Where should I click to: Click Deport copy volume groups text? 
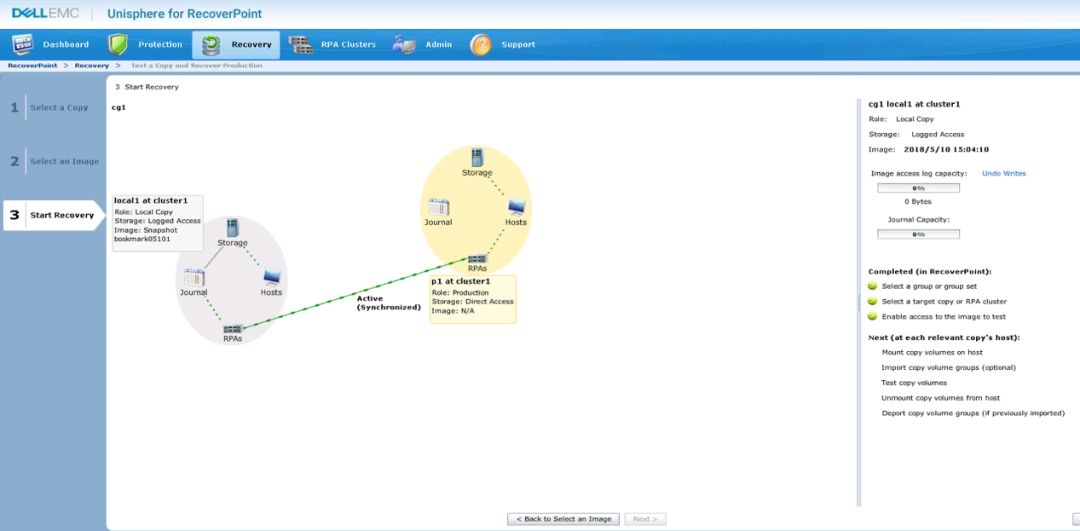973,413
